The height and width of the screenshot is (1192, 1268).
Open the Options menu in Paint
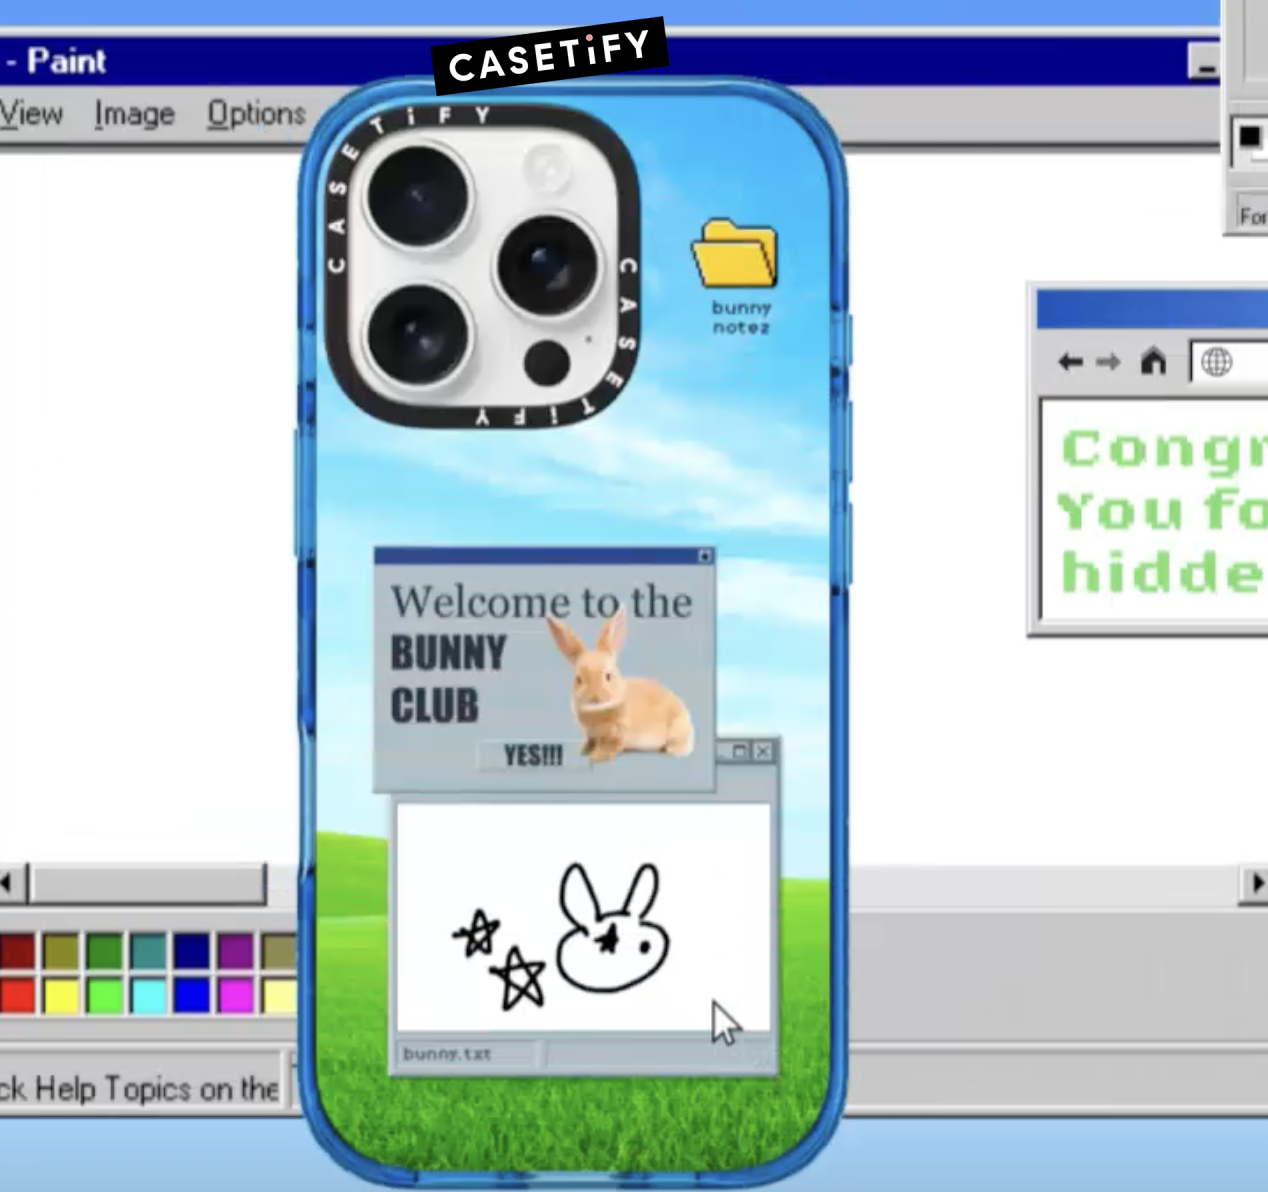click(256, 115)
